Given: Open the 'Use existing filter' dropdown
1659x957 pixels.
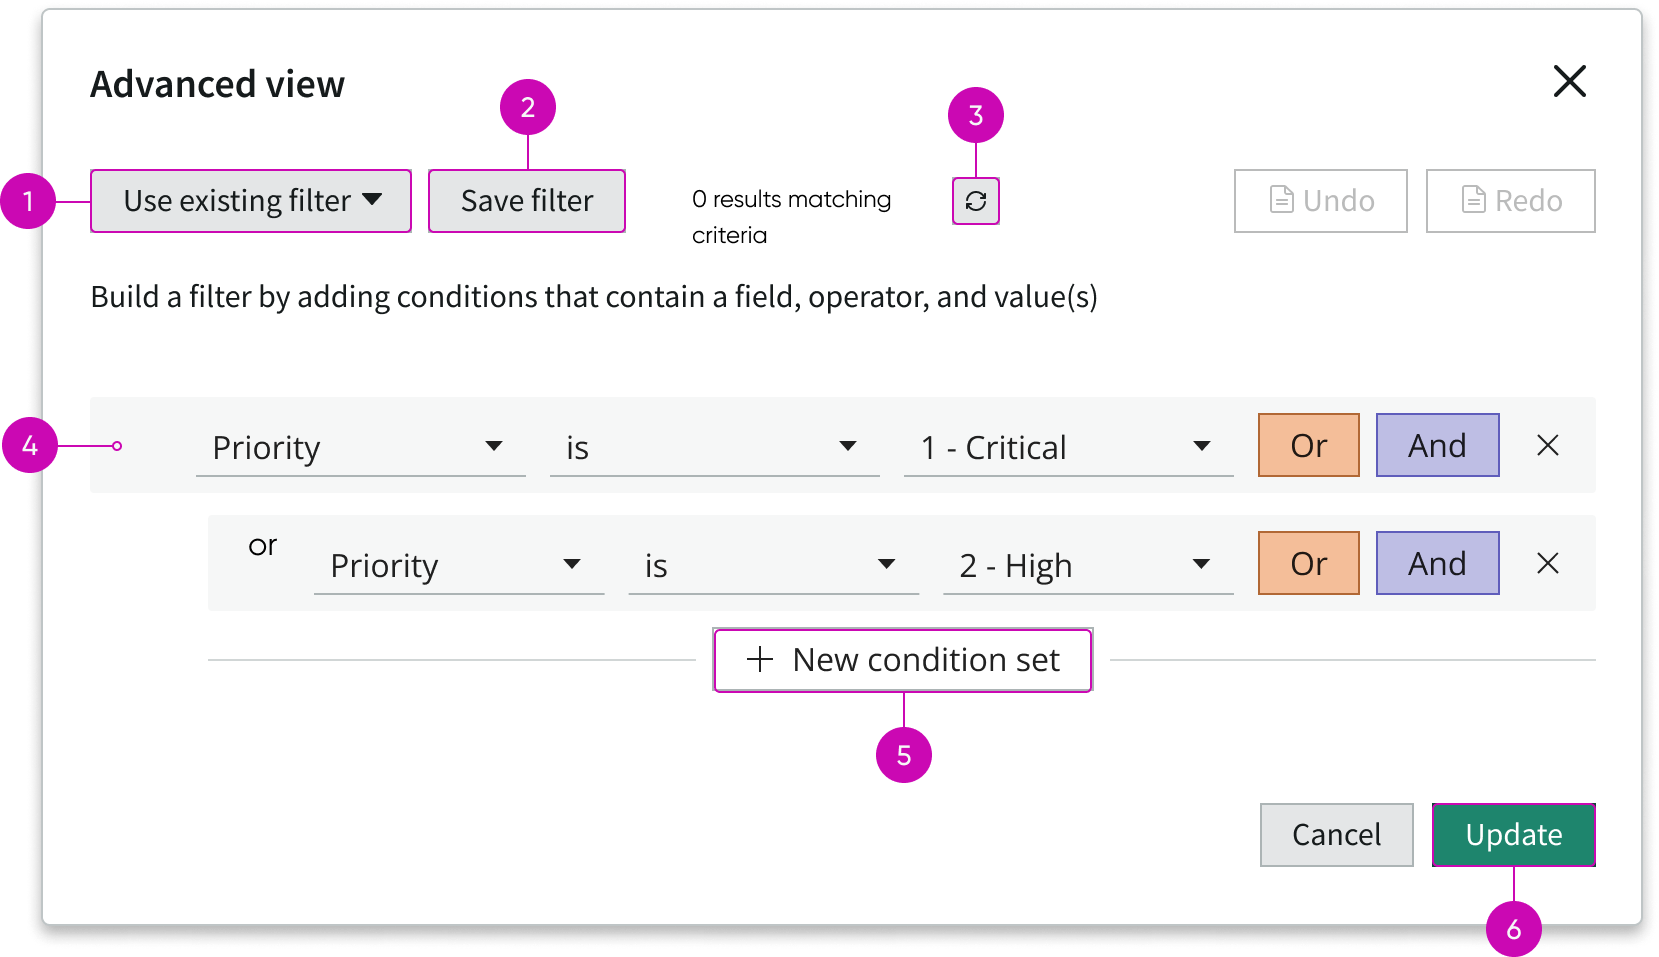Looking at the screenshot, I should tap(250, 200).
